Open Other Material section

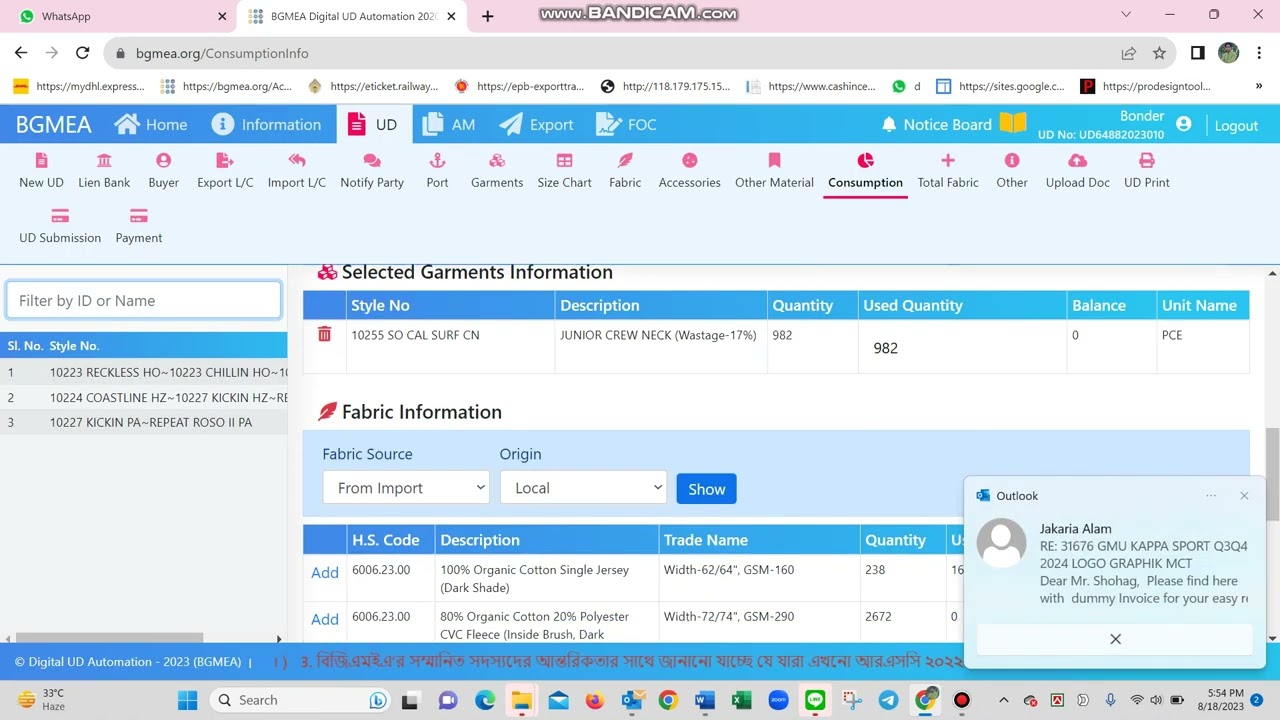coord(774,171)
